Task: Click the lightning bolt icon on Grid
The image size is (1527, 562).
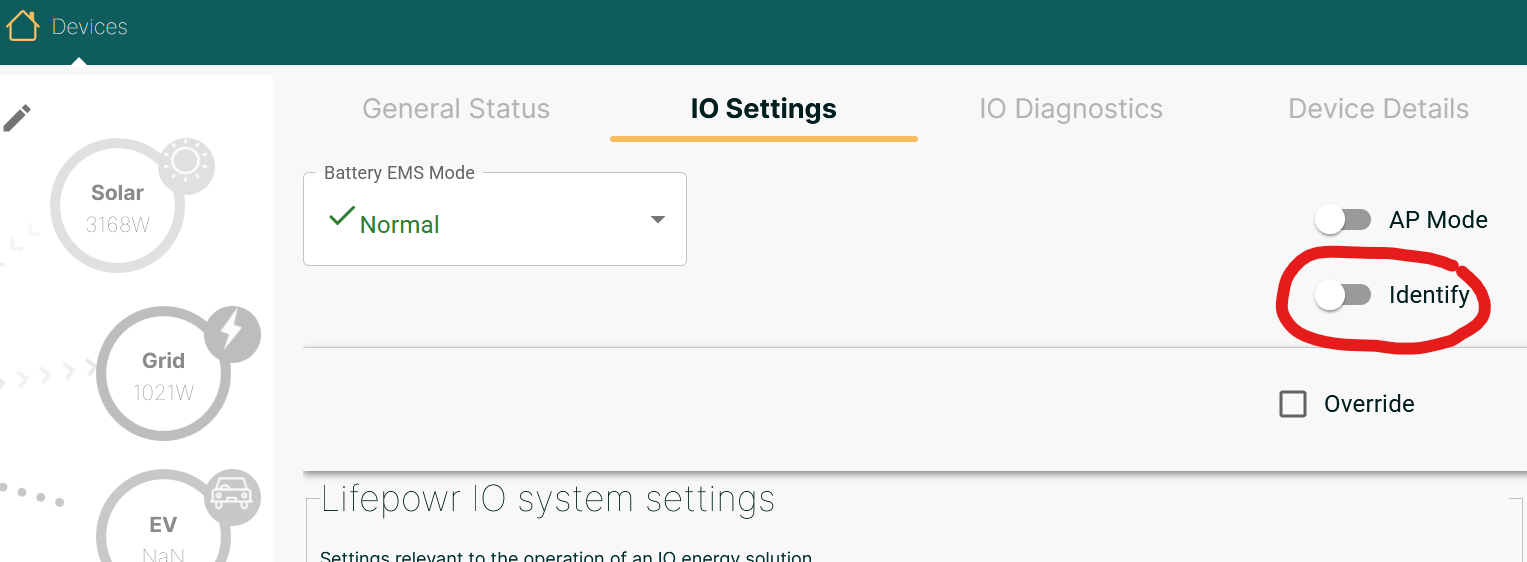Action: (x=232, y=333)
